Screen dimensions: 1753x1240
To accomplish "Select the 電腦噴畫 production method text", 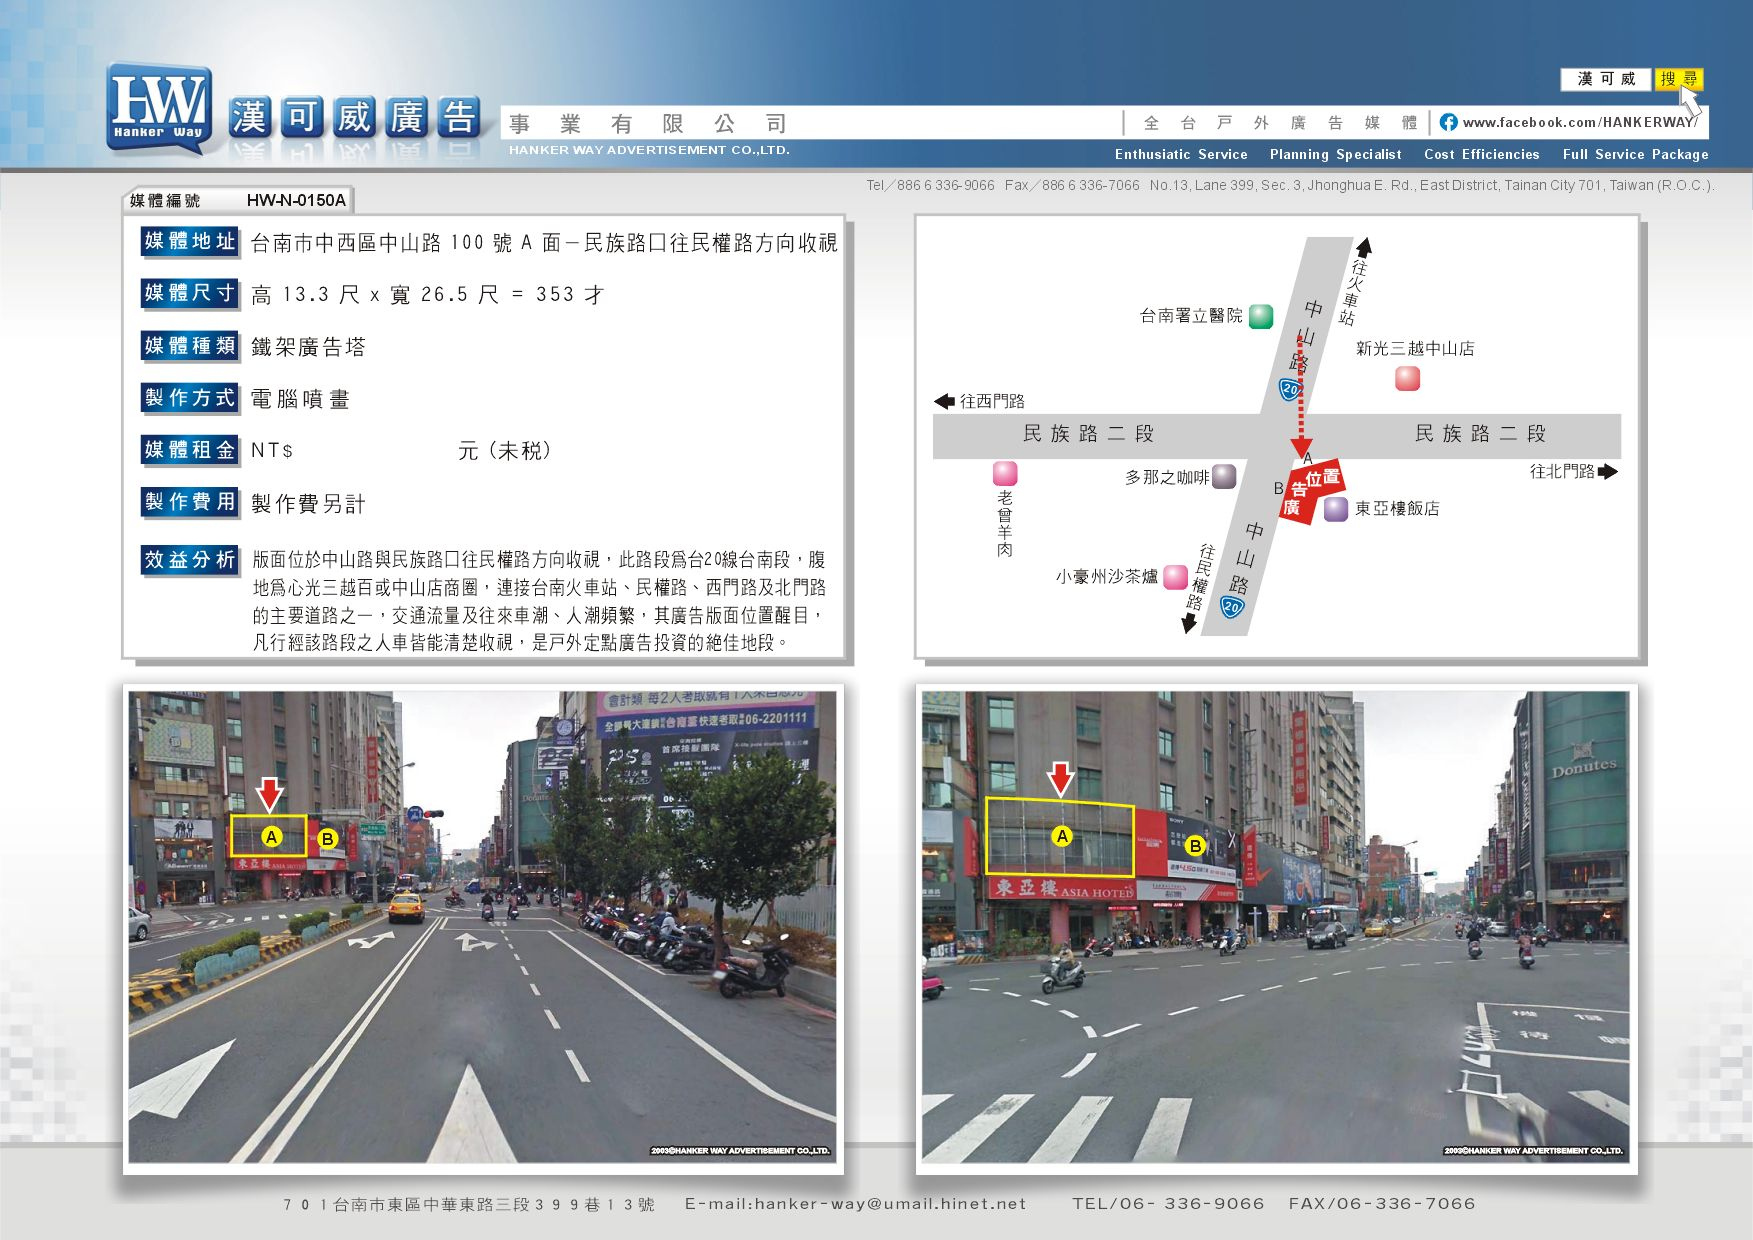I will [x=300, y=399].
